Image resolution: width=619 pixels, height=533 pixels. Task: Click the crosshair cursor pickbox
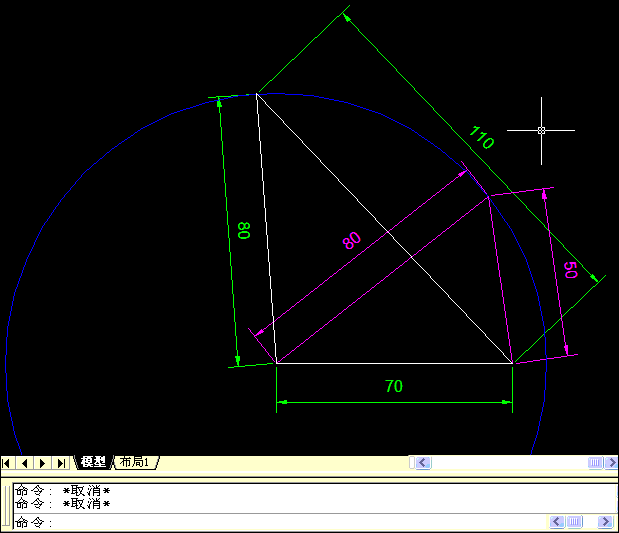[x=541, y=130]
